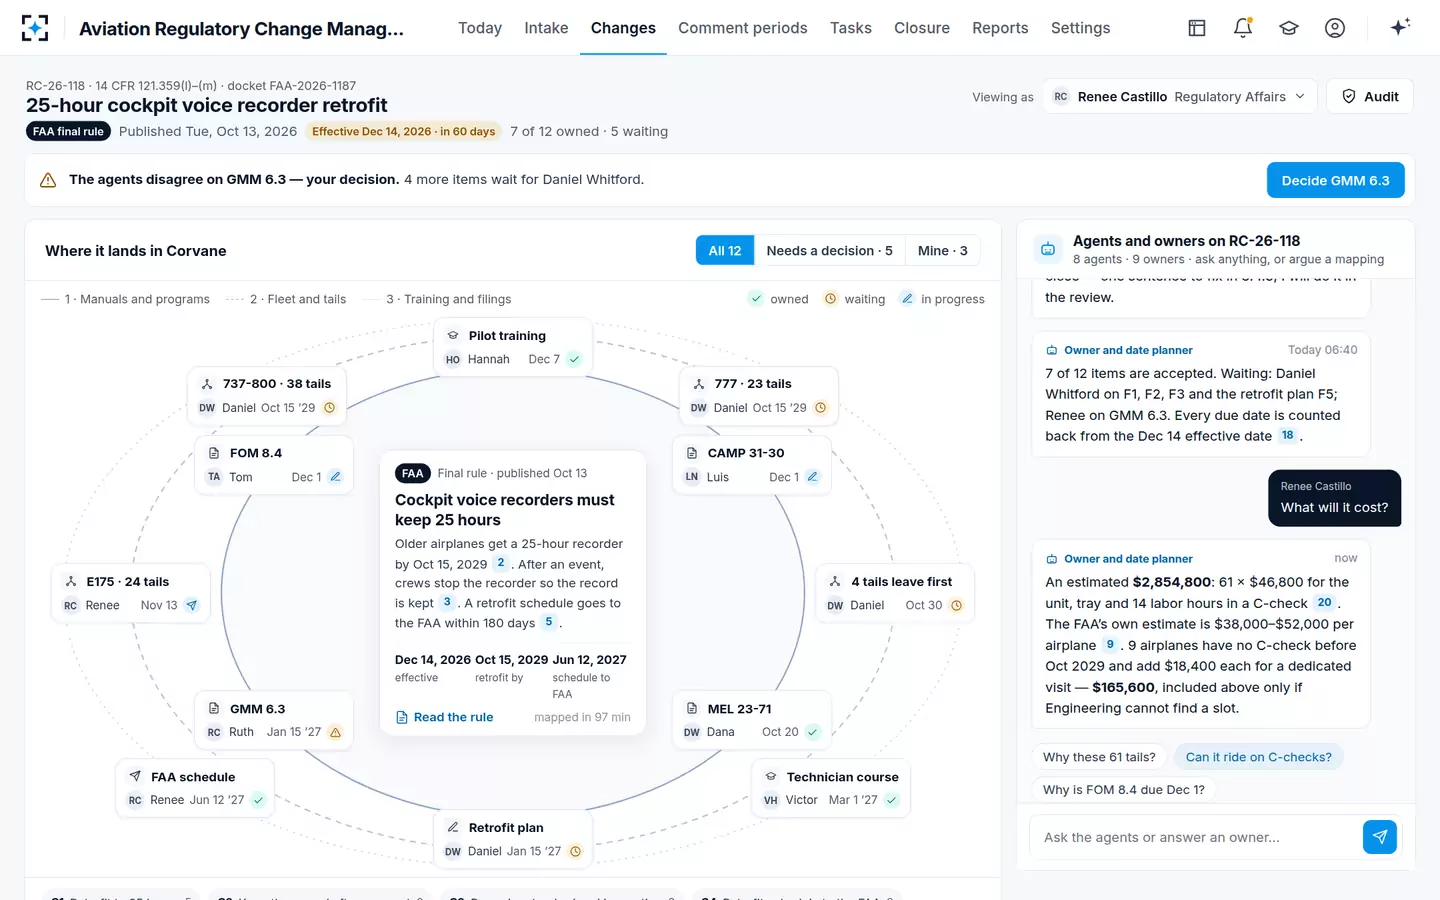The height and width of the screenshot is (900, 1440).
Task: Click the sent icon on E175 card
Action: click(192, 605)
